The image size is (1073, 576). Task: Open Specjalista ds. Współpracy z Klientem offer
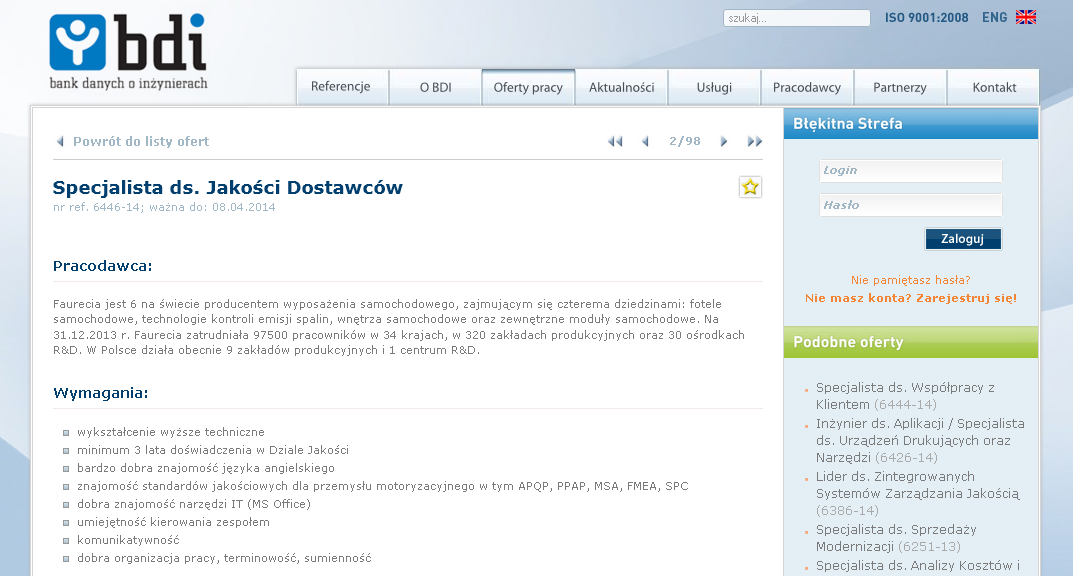pos(905,396)
